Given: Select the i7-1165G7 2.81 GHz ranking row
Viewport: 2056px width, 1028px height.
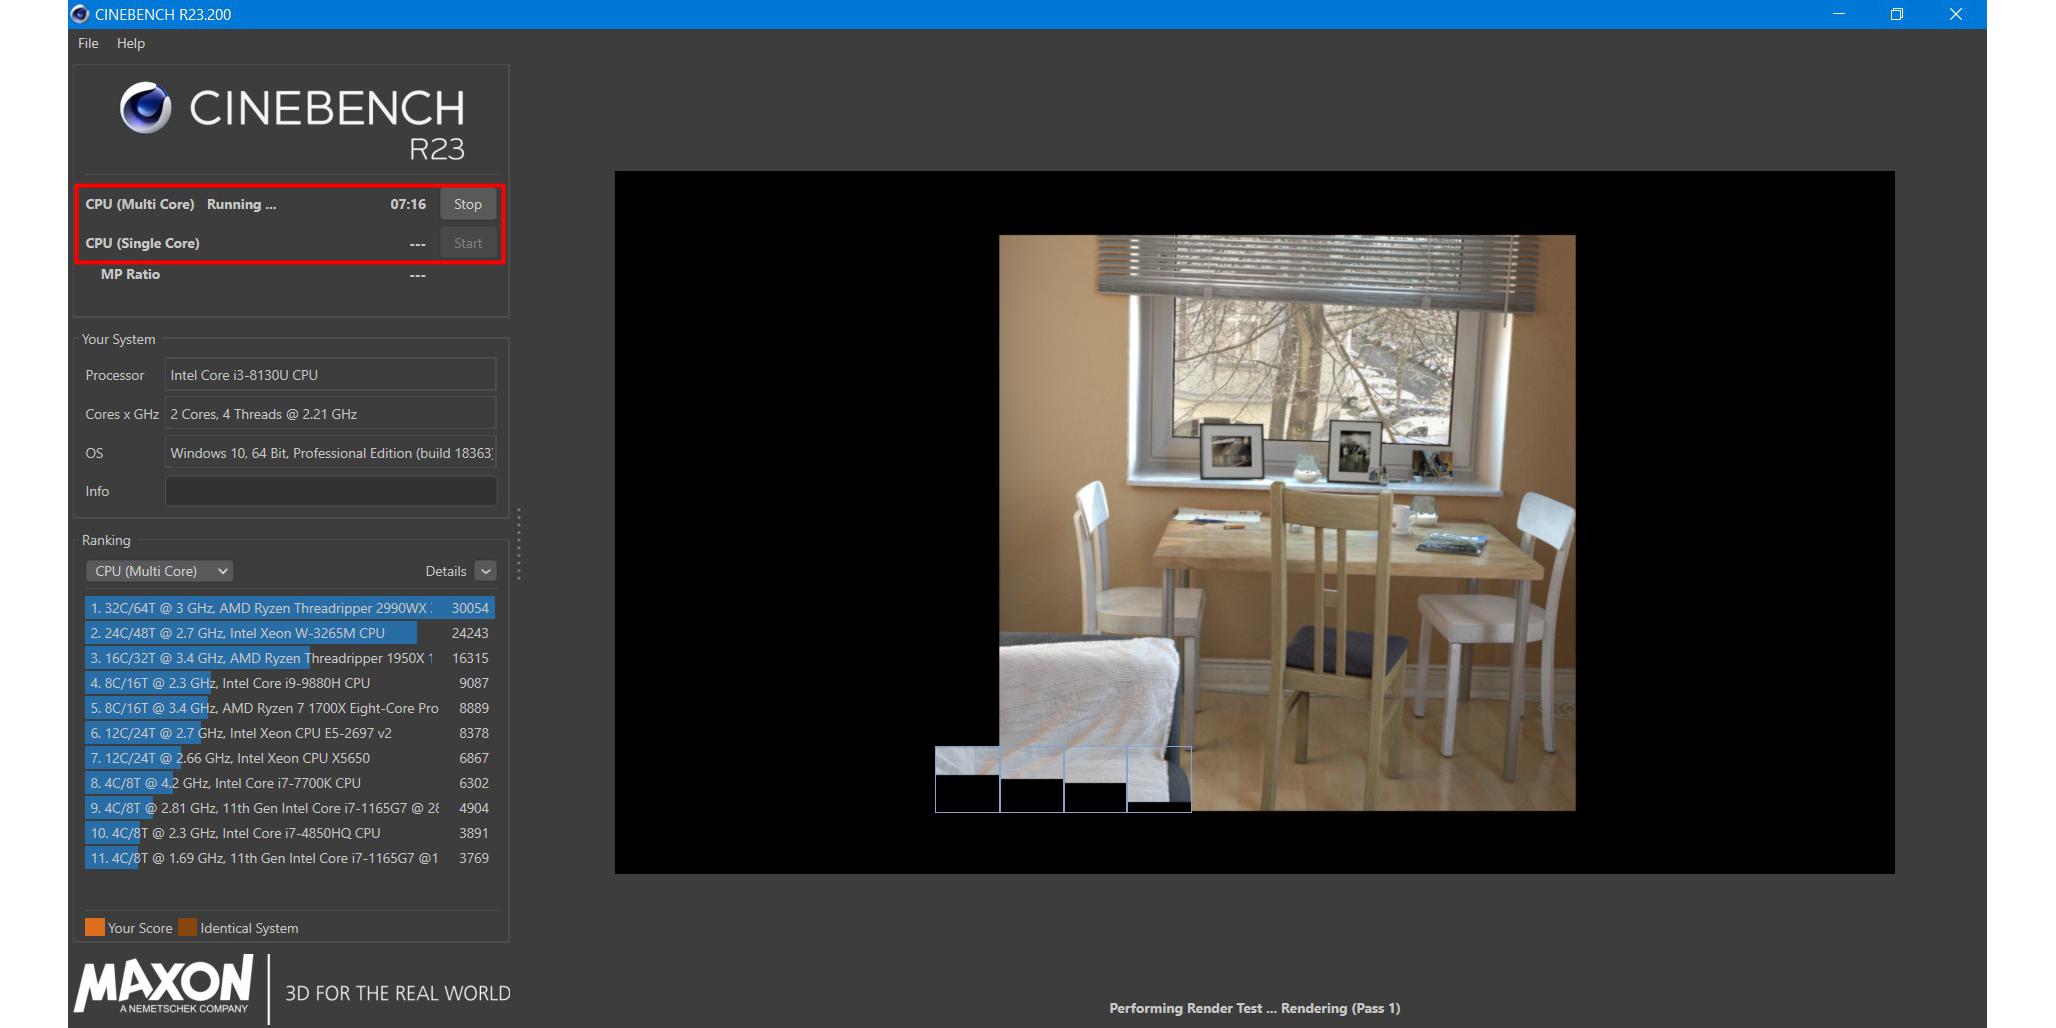Looking at the screenshot, I should [290, 808].
